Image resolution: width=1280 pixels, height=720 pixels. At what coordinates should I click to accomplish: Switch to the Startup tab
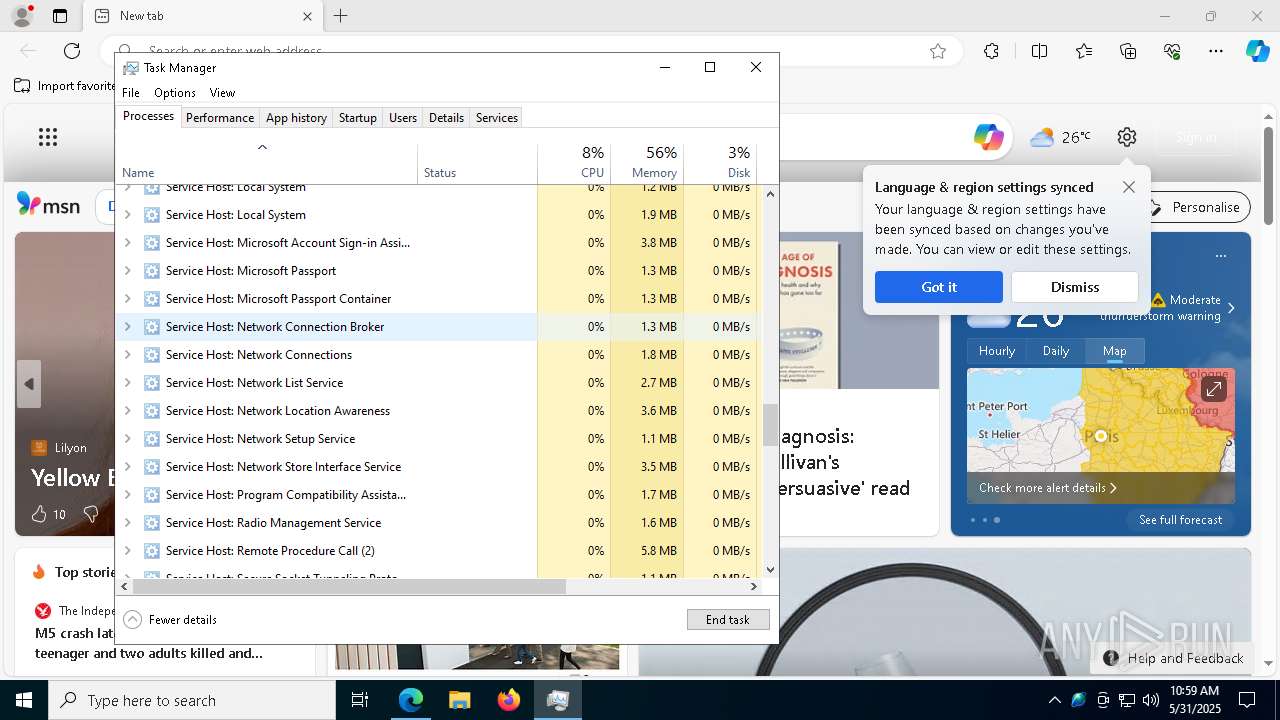click(x=357, y=118)
